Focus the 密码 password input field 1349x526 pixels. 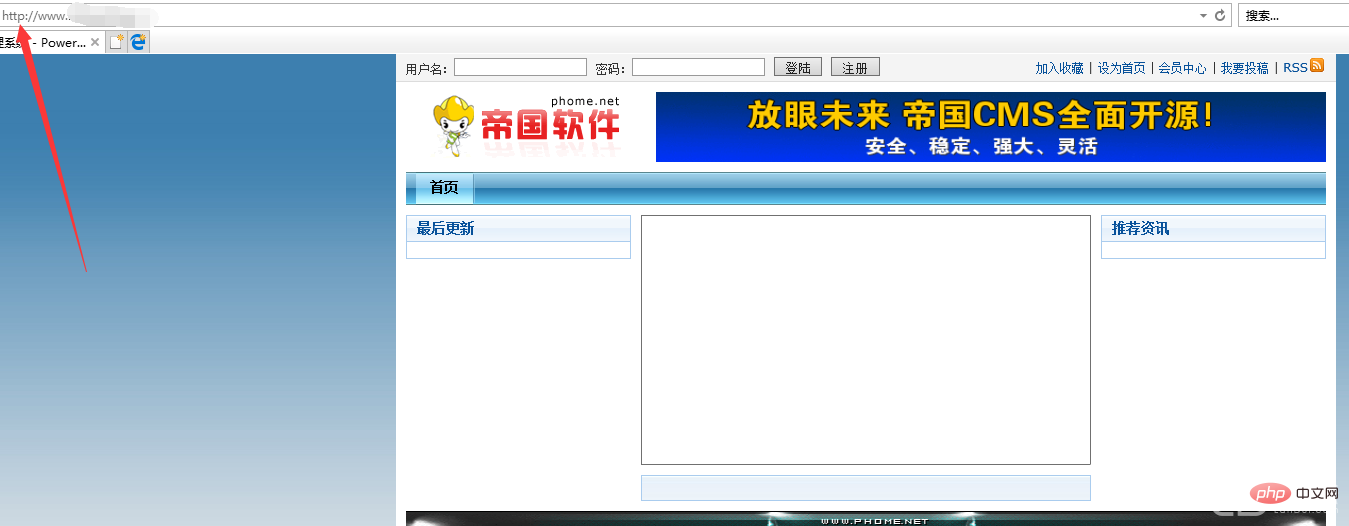[x=698, y=68]
